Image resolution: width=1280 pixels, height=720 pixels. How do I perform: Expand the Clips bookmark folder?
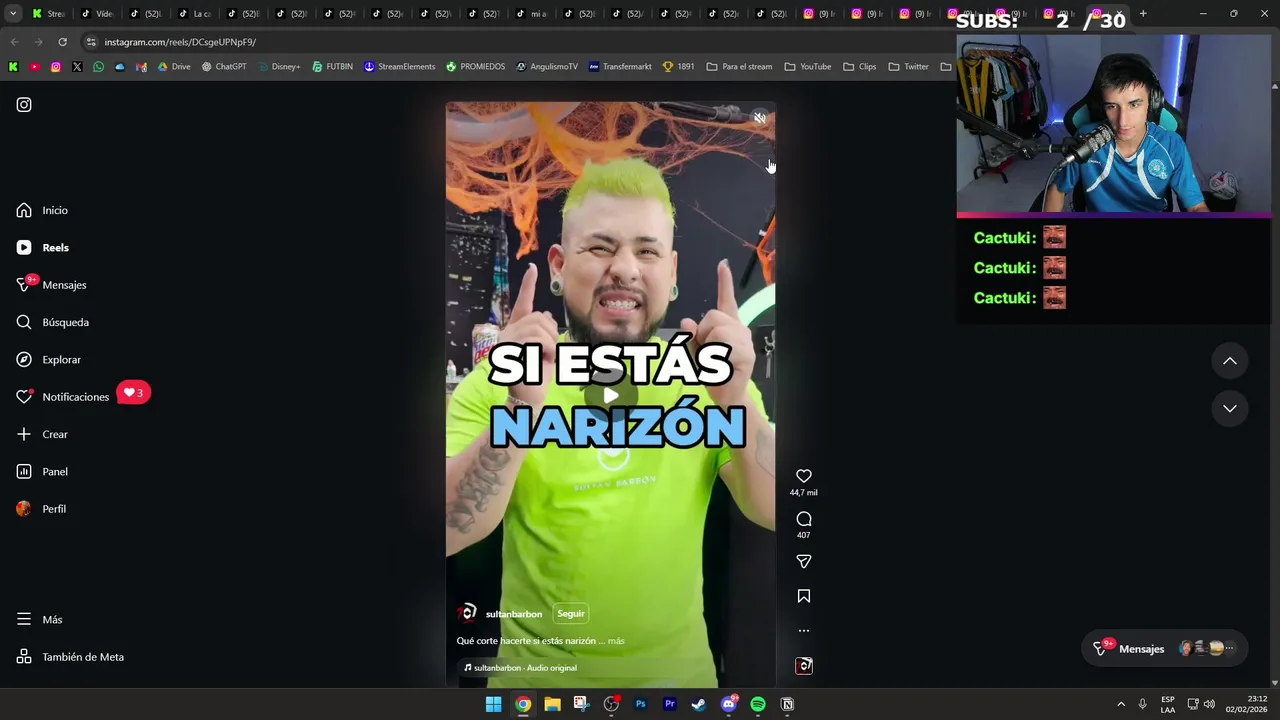click(x=860, y=67)
